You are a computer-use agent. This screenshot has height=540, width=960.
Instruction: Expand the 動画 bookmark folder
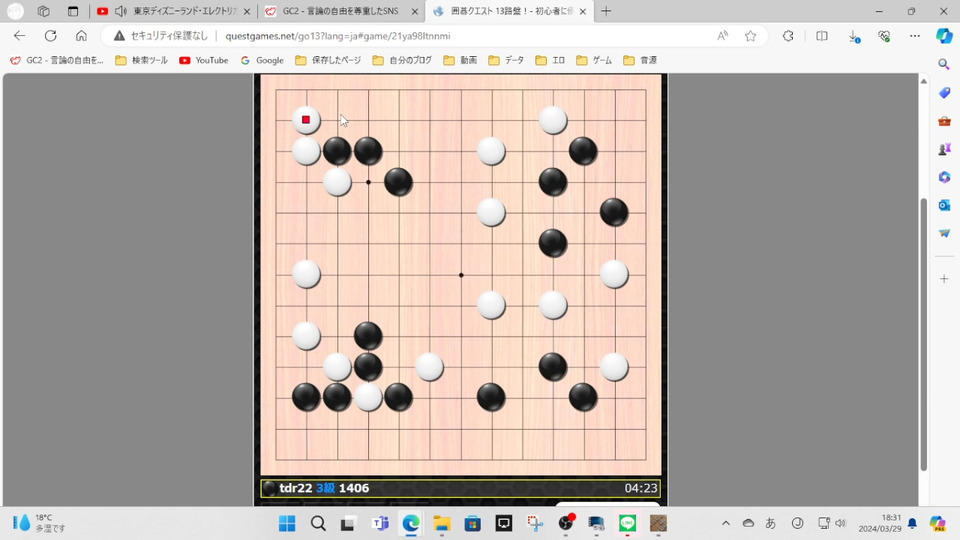click(x=460, y=60)
